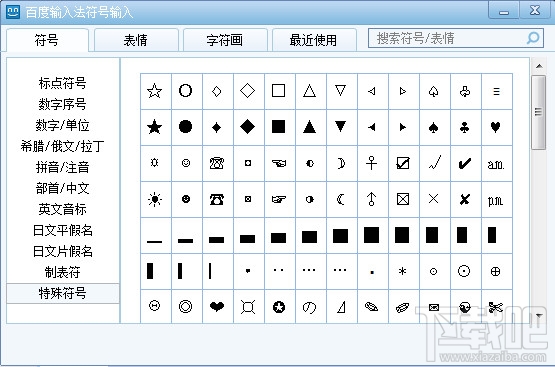Open the 日文片假名 category
The image size is (555, 367).
coord(63,251)
